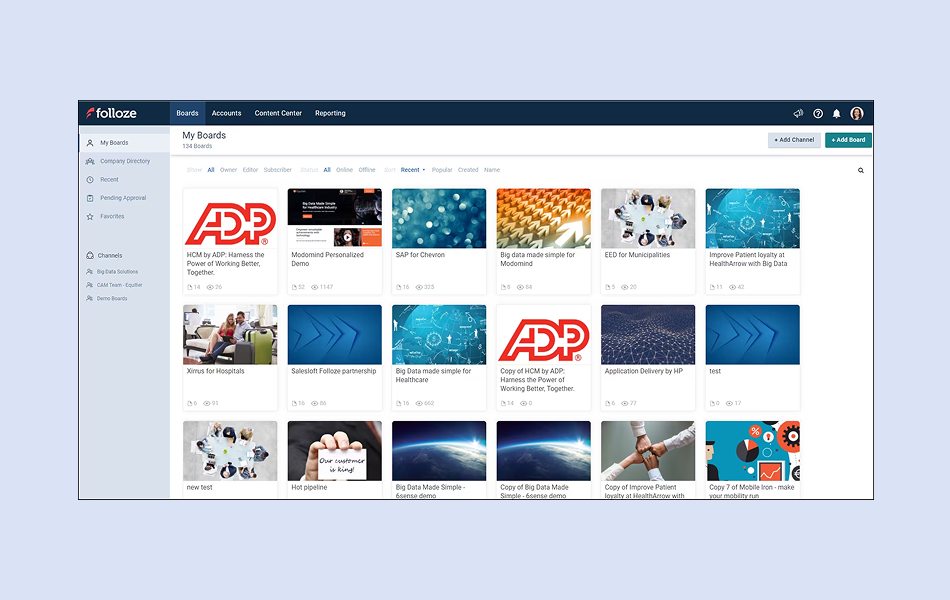
Task: Open Company Directory in sidebar
Action: click(x=125, y=161)
